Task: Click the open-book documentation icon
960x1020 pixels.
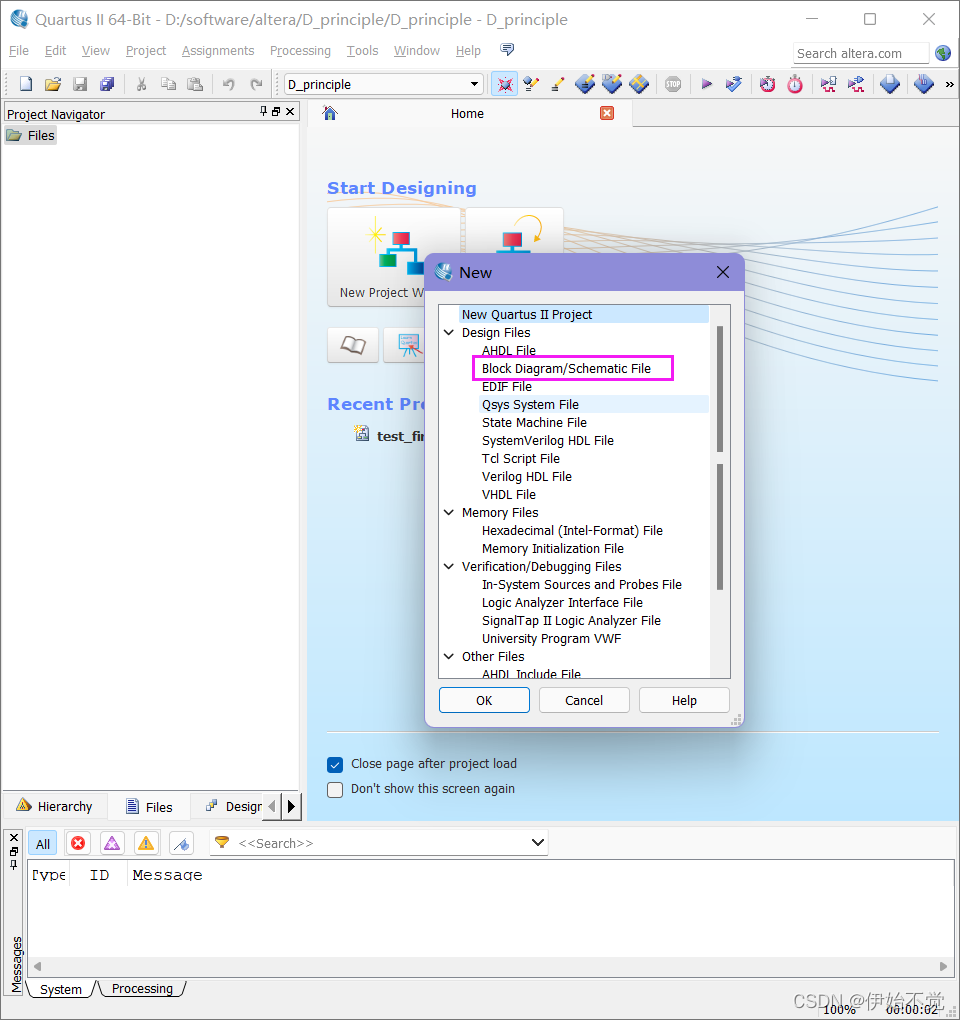Action: coord(353,345)
